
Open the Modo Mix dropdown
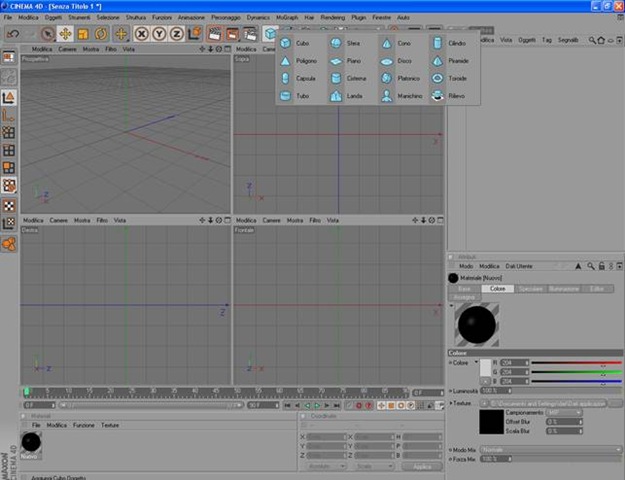click(551, 450)
